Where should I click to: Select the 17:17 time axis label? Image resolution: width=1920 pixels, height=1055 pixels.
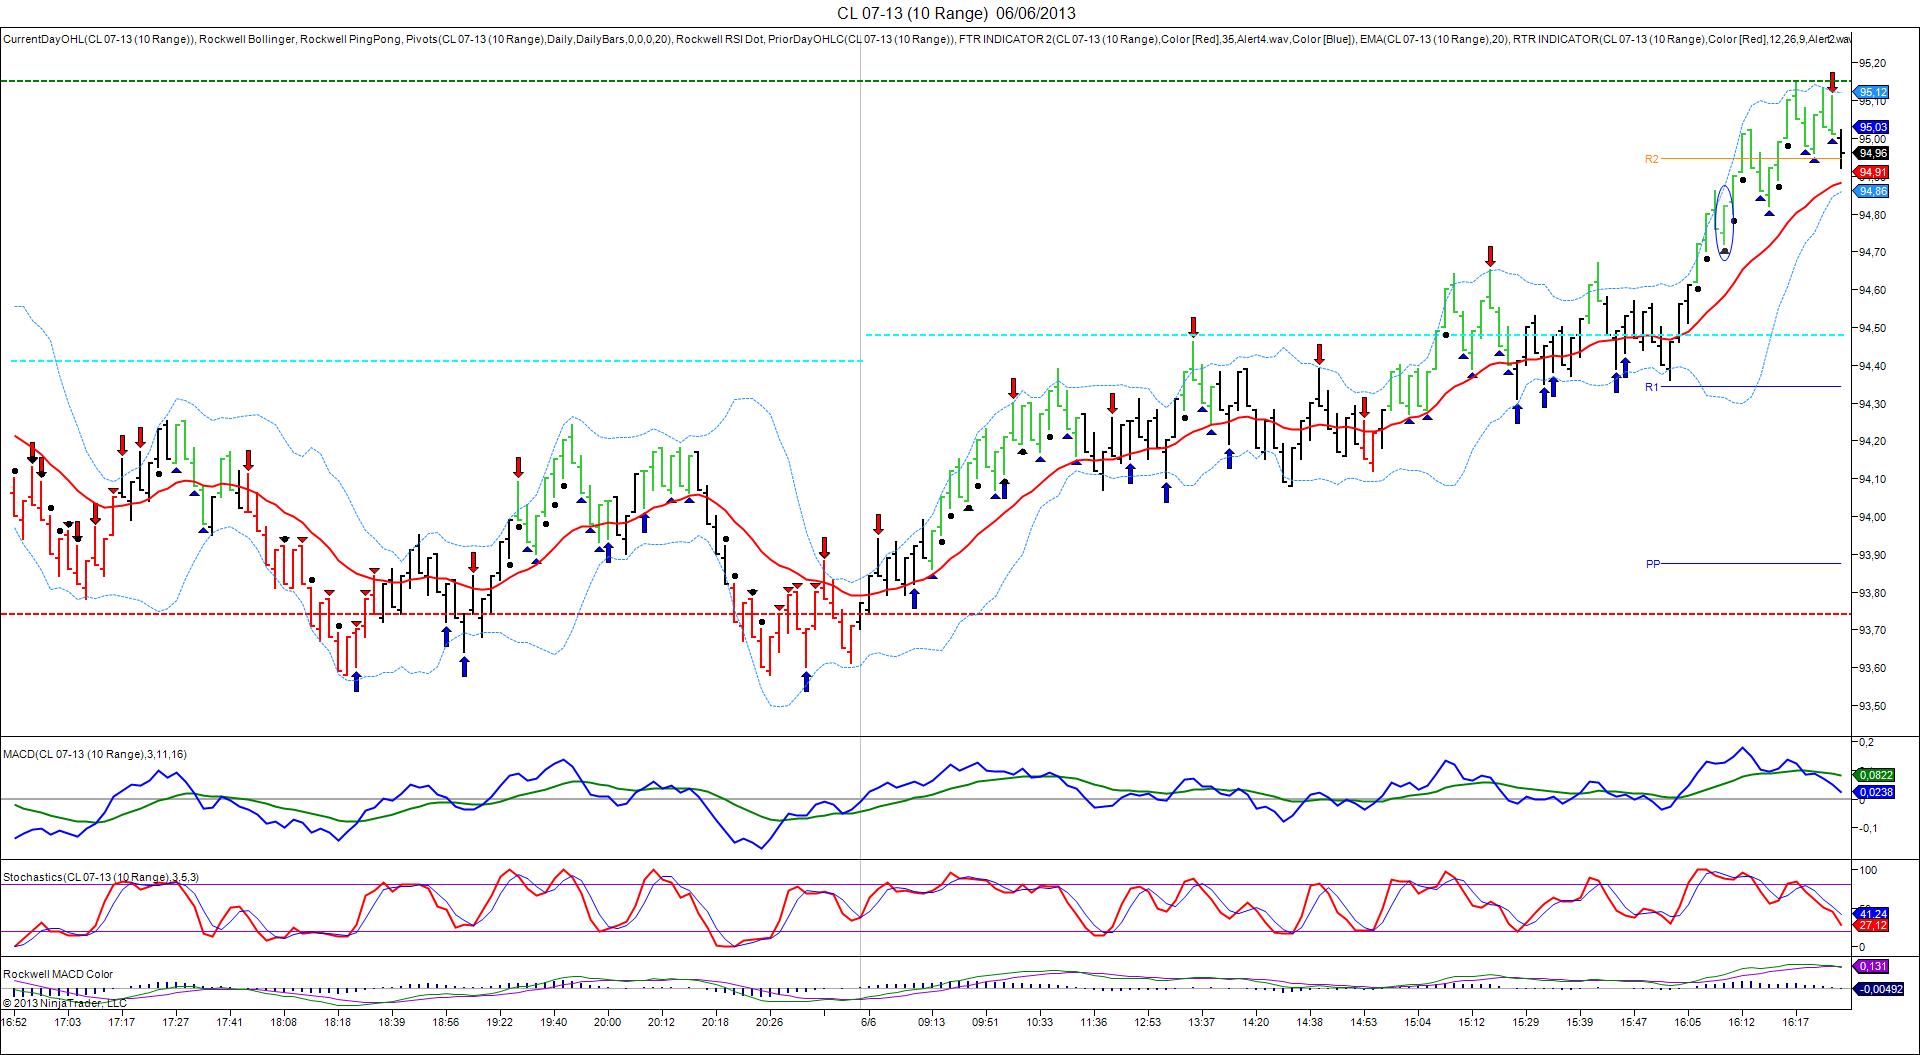click(121, 1022)
